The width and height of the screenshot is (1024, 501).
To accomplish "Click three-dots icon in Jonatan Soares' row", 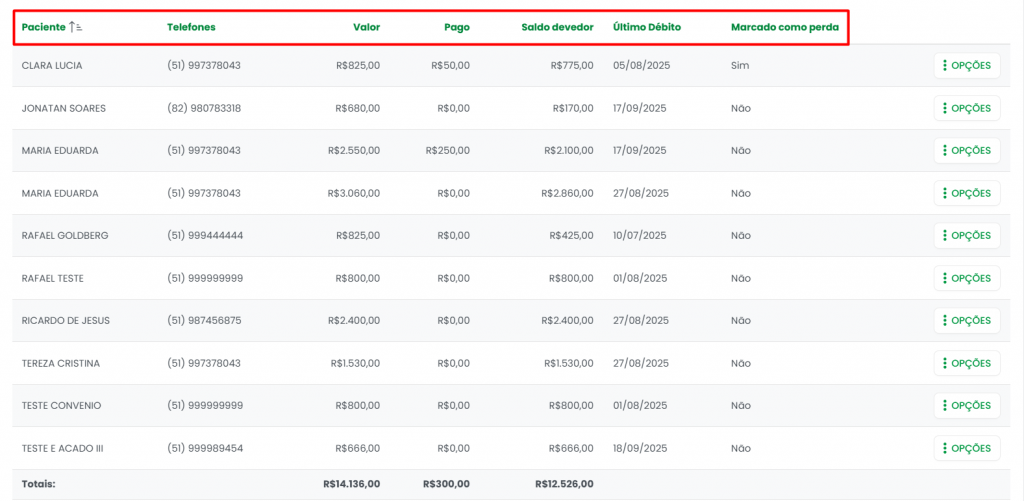I will click(944, 108).
